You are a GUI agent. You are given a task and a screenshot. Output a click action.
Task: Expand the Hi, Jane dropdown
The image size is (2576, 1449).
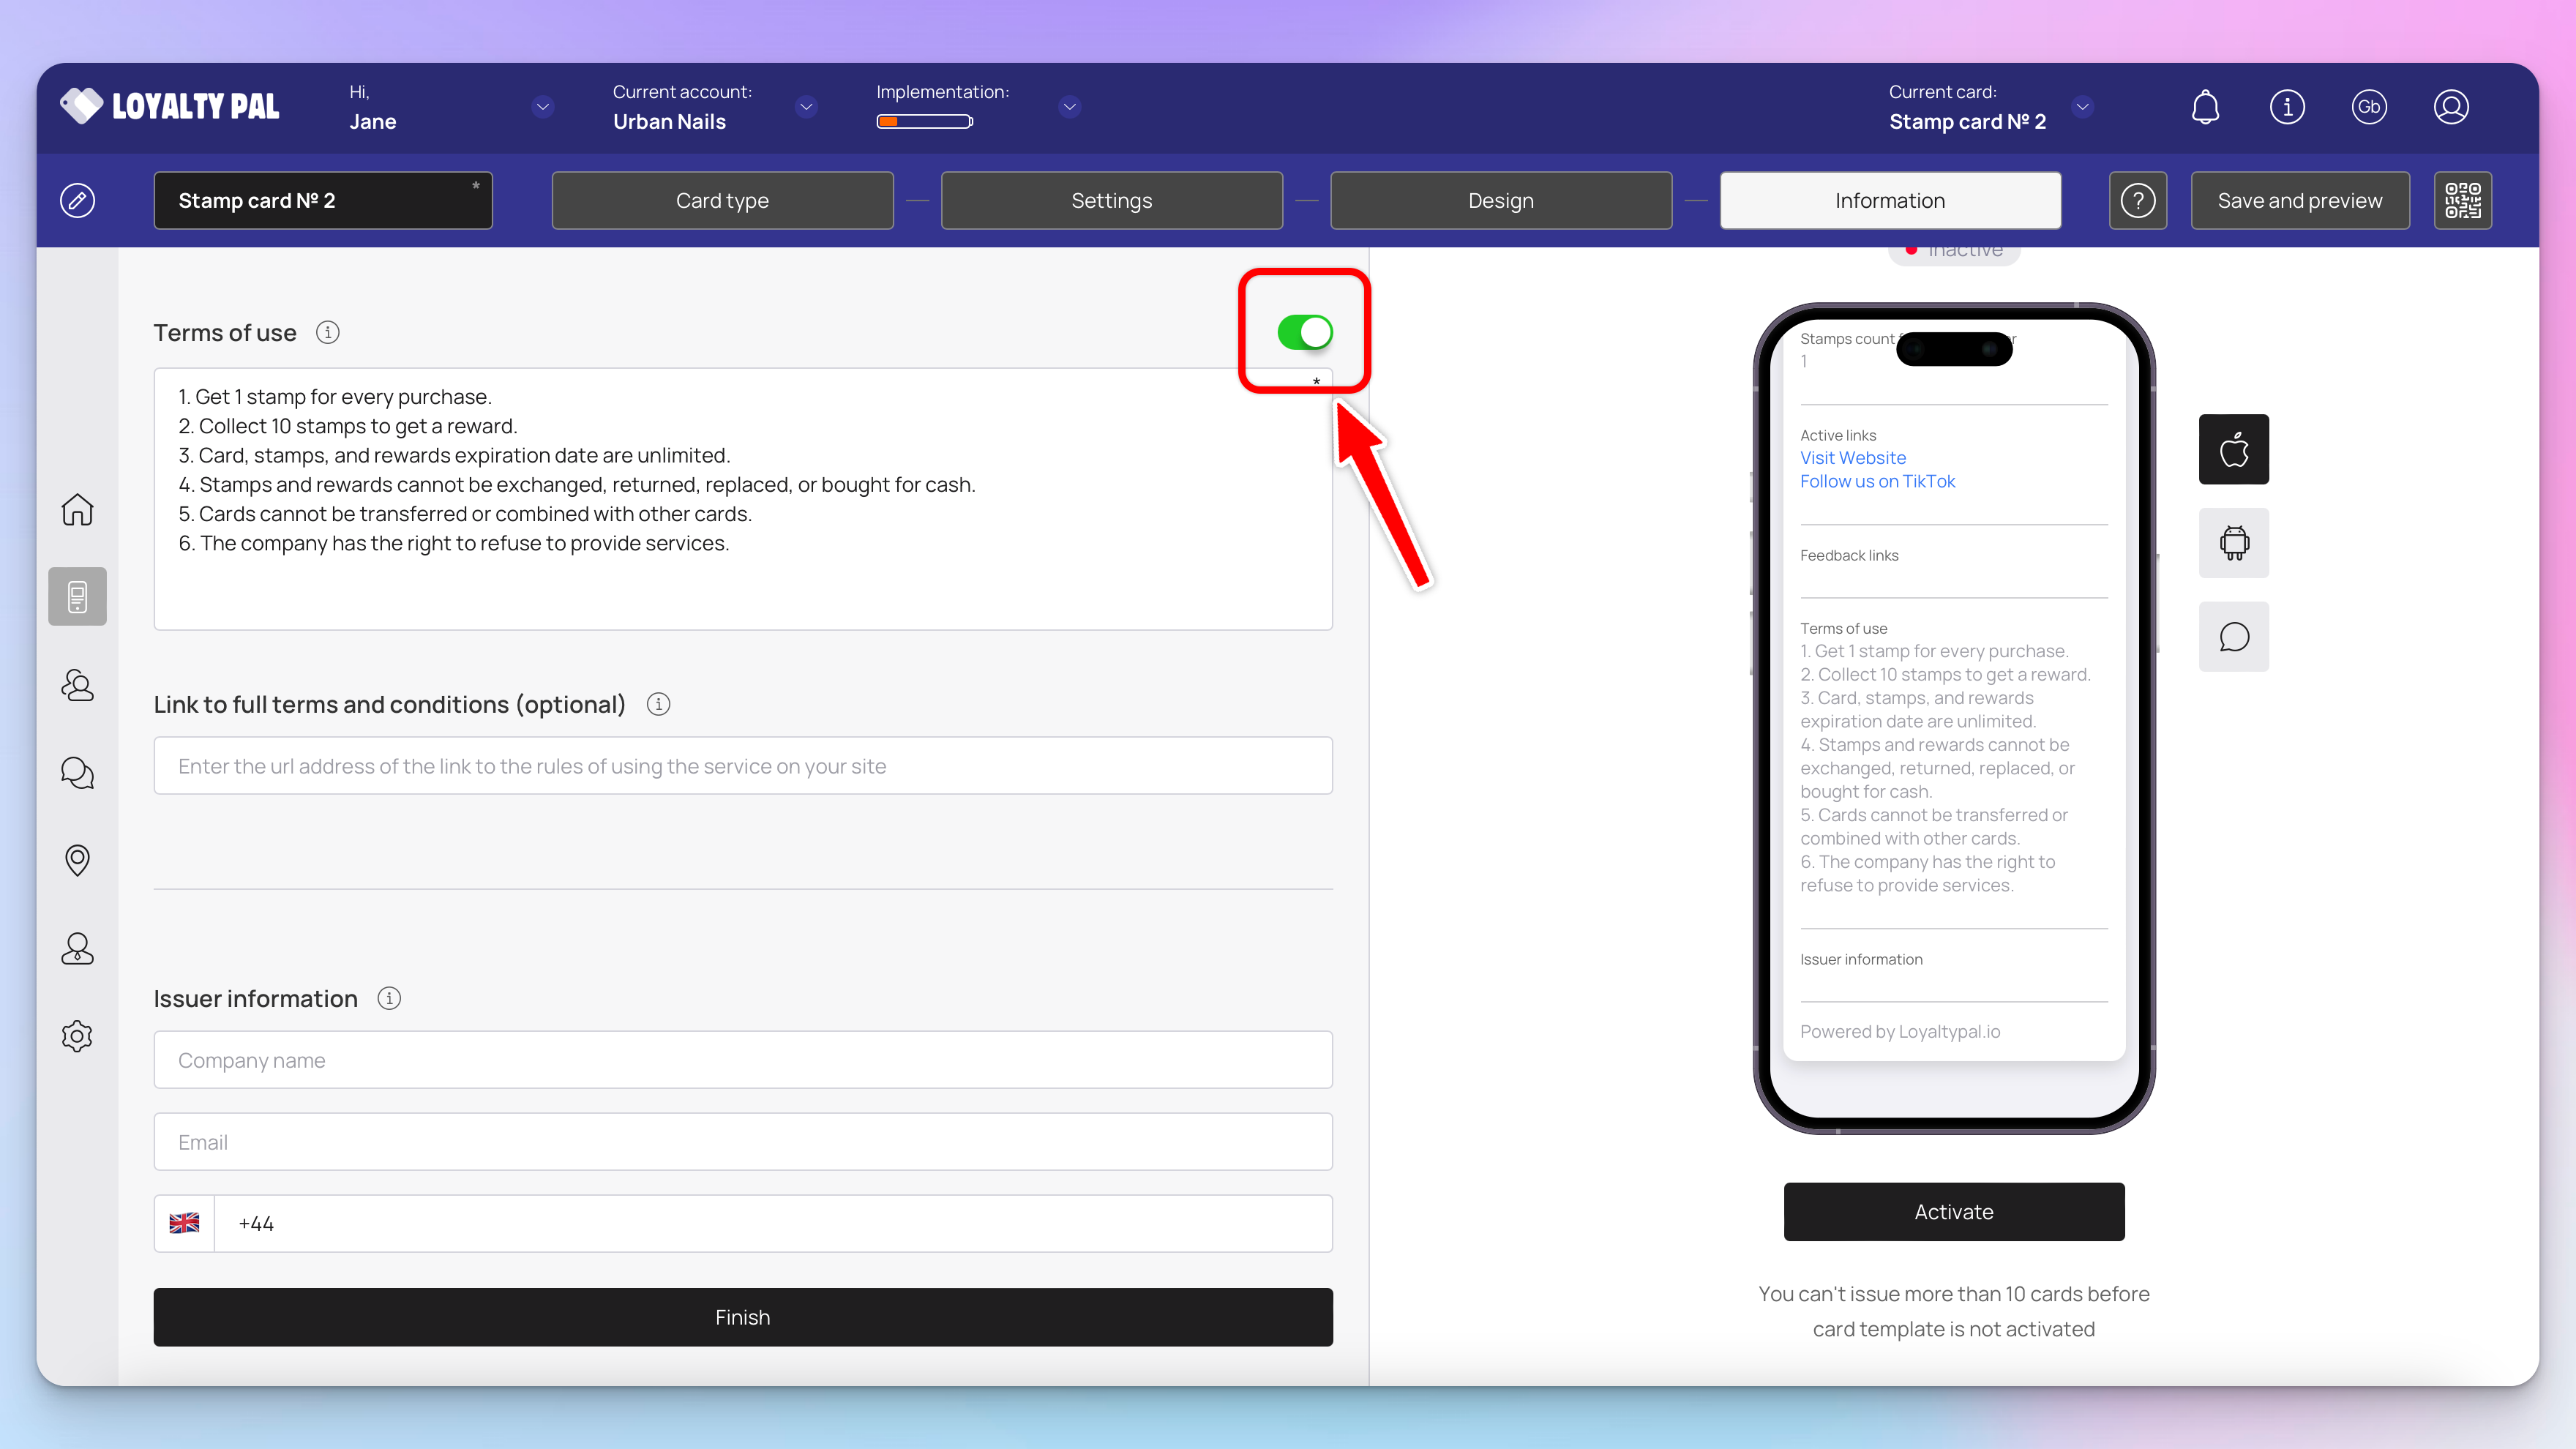pos(543,107)
